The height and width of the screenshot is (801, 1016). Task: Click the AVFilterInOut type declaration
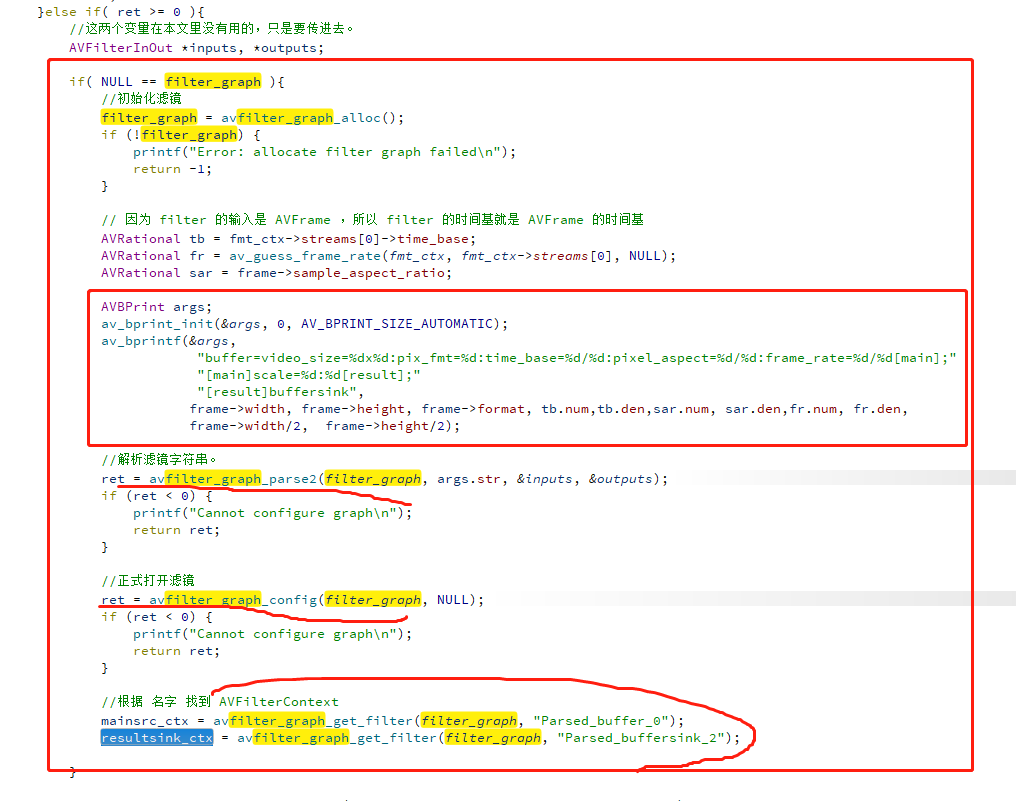[120, 48]
